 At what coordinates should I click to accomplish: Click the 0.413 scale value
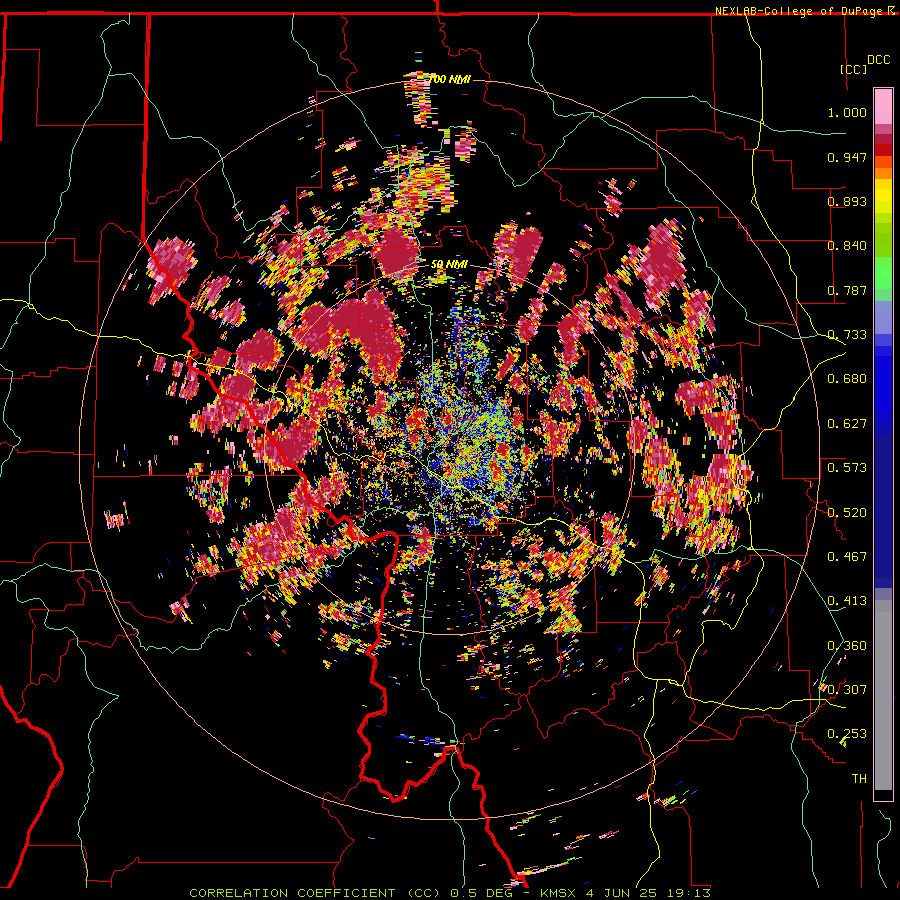coord(847,601)
